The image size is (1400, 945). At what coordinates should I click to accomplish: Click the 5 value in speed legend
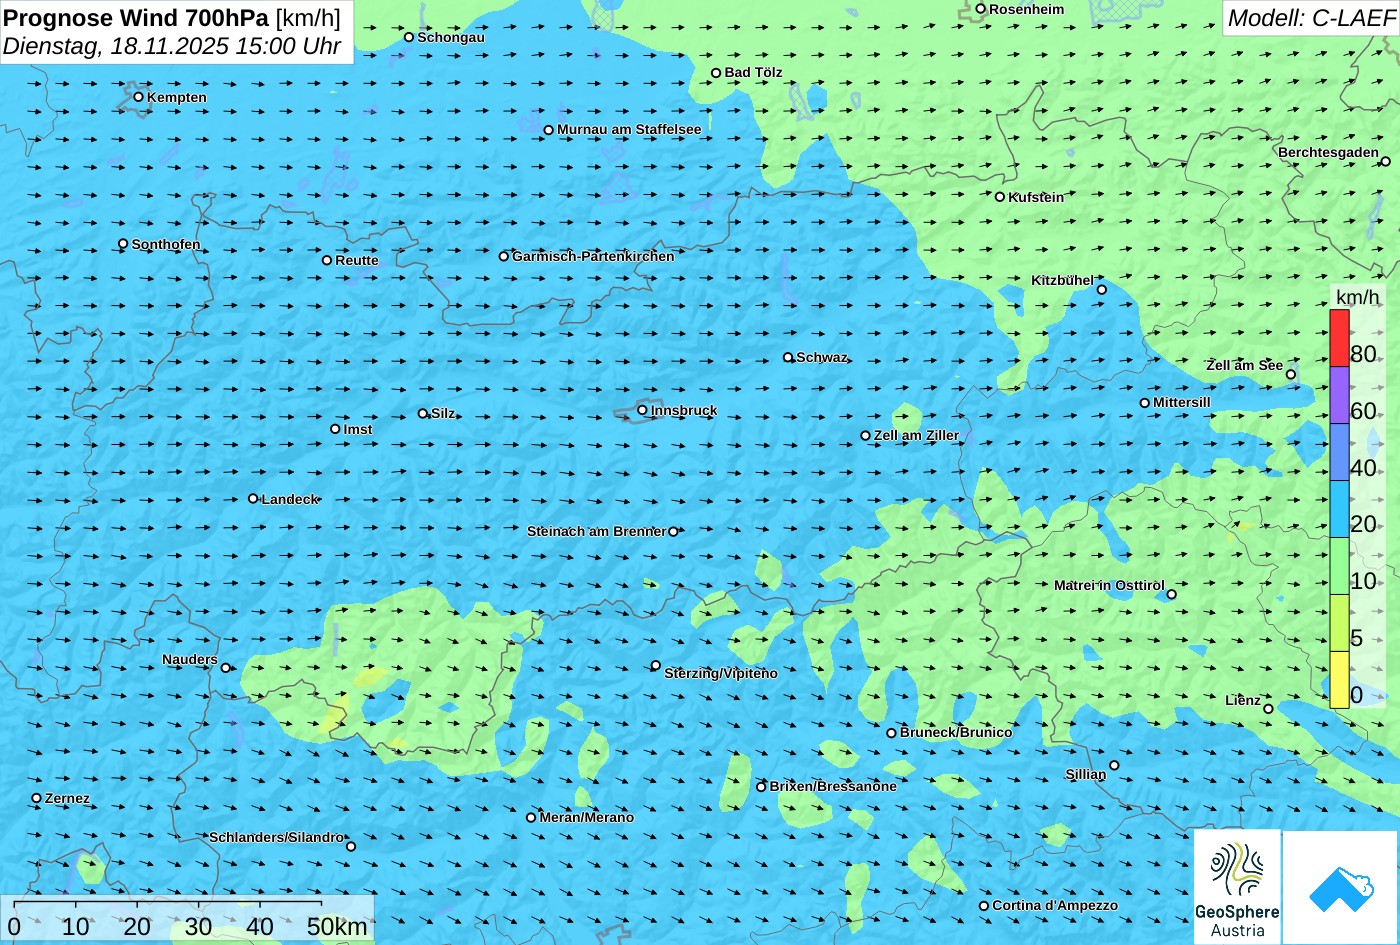pos(1356,638)
